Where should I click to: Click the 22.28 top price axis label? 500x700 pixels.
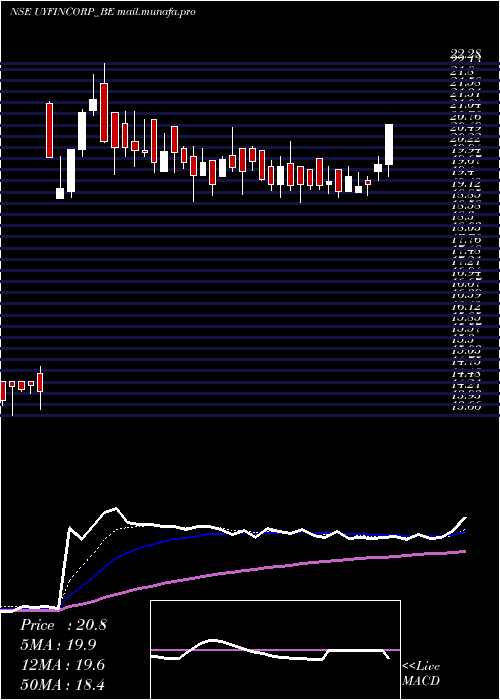[466, 54]
